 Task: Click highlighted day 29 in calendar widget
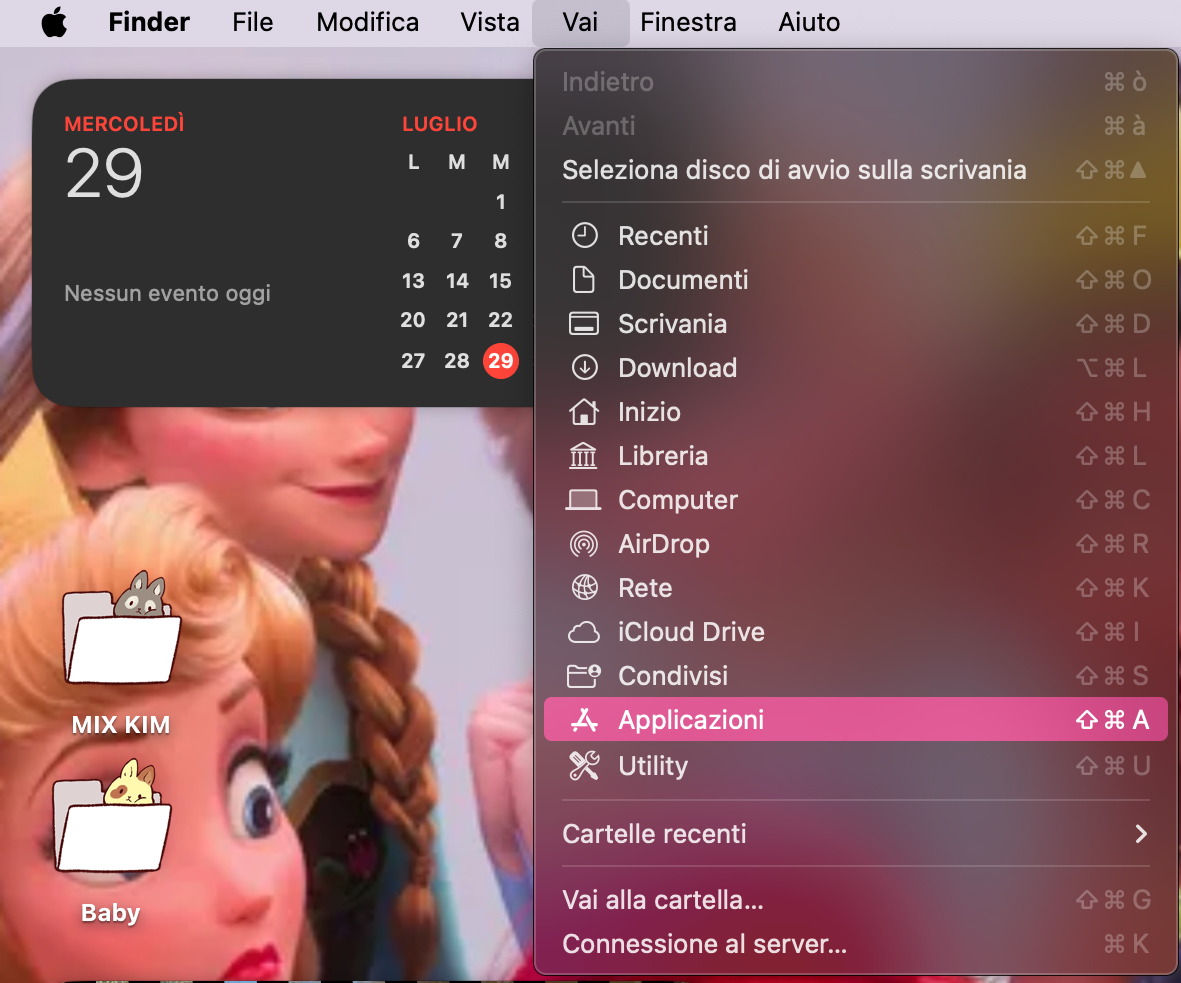[x=501, y=361]
